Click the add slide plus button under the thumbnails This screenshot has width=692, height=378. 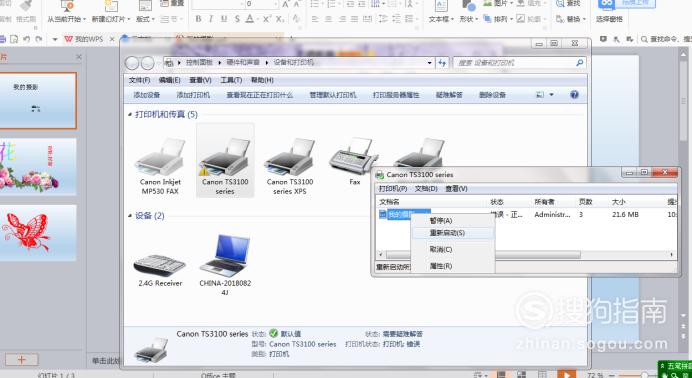tap(22, 360)
